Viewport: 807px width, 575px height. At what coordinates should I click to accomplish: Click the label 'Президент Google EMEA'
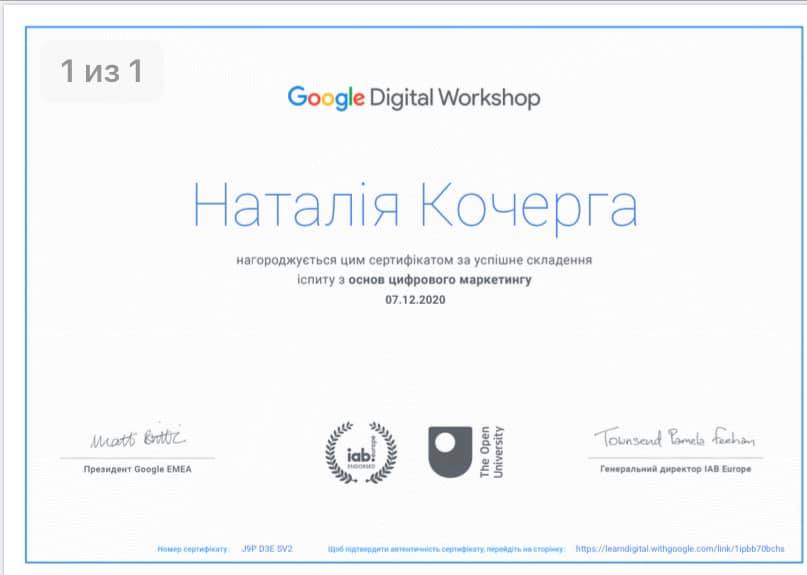click(137, 469)
